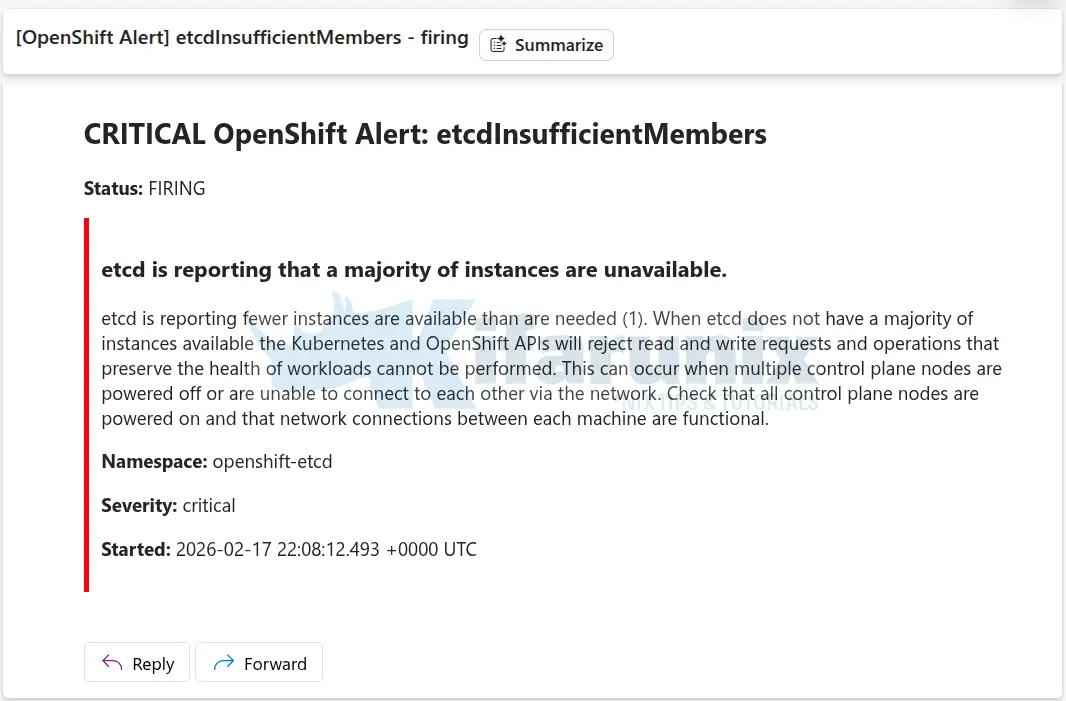This screenshot has width=1066, height=701.
Task: Click the CRITICAL OpenShift Alert heading
Action: [425, 133]
